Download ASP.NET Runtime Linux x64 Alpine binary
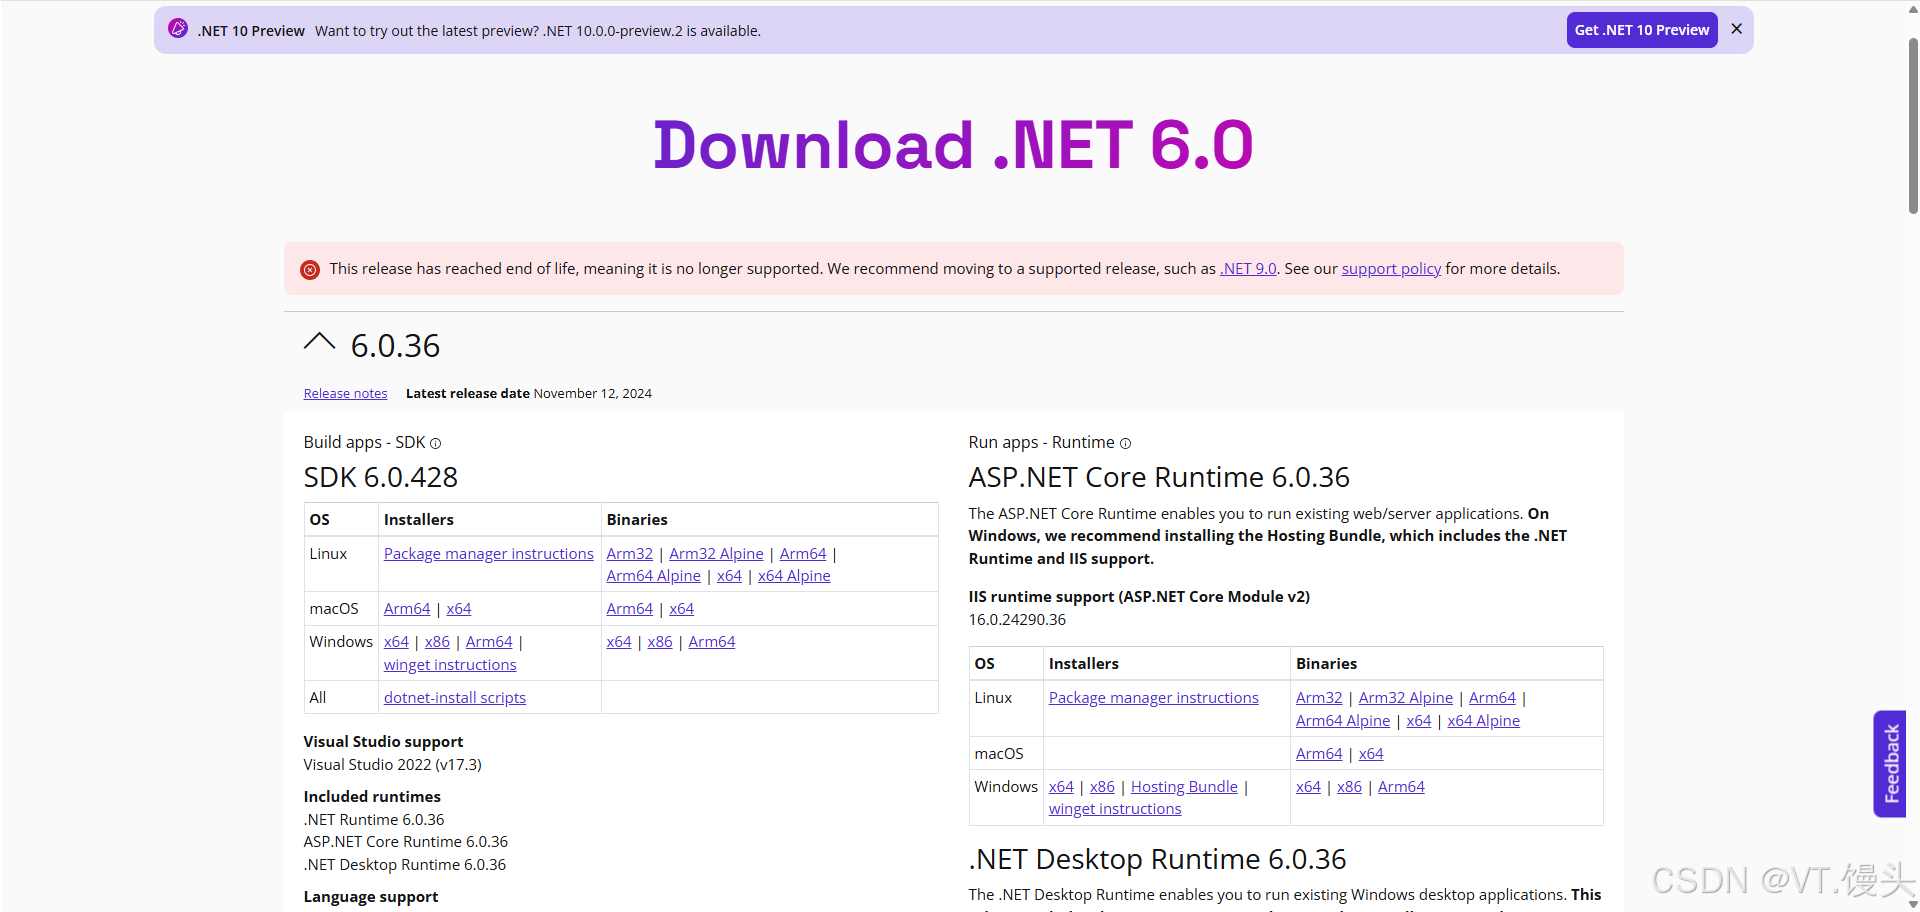Screen dimensions: 1920x912 pos(1483,720)
